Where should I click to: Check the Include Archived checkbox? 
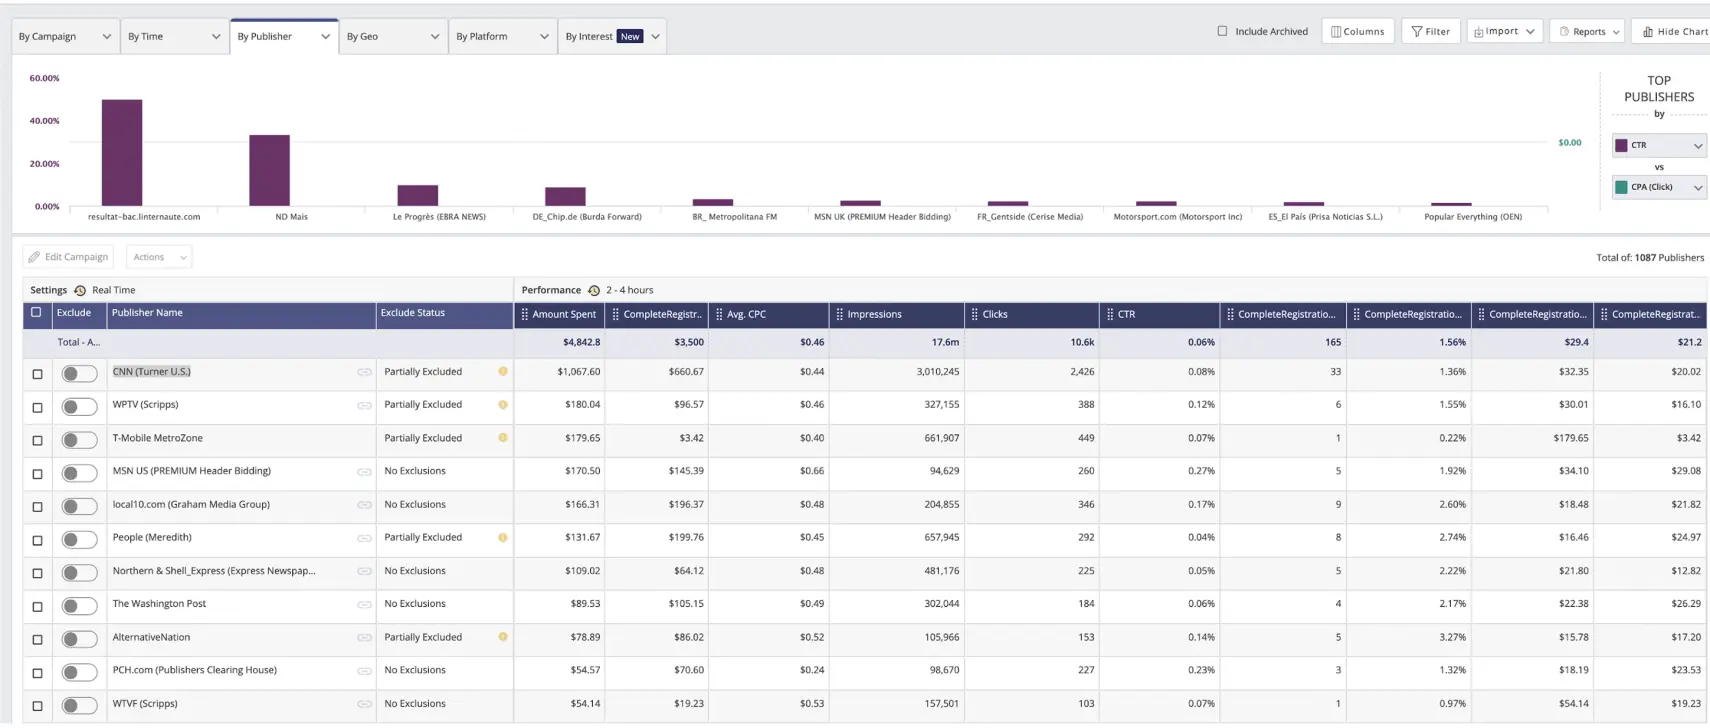click(1222, 31)
